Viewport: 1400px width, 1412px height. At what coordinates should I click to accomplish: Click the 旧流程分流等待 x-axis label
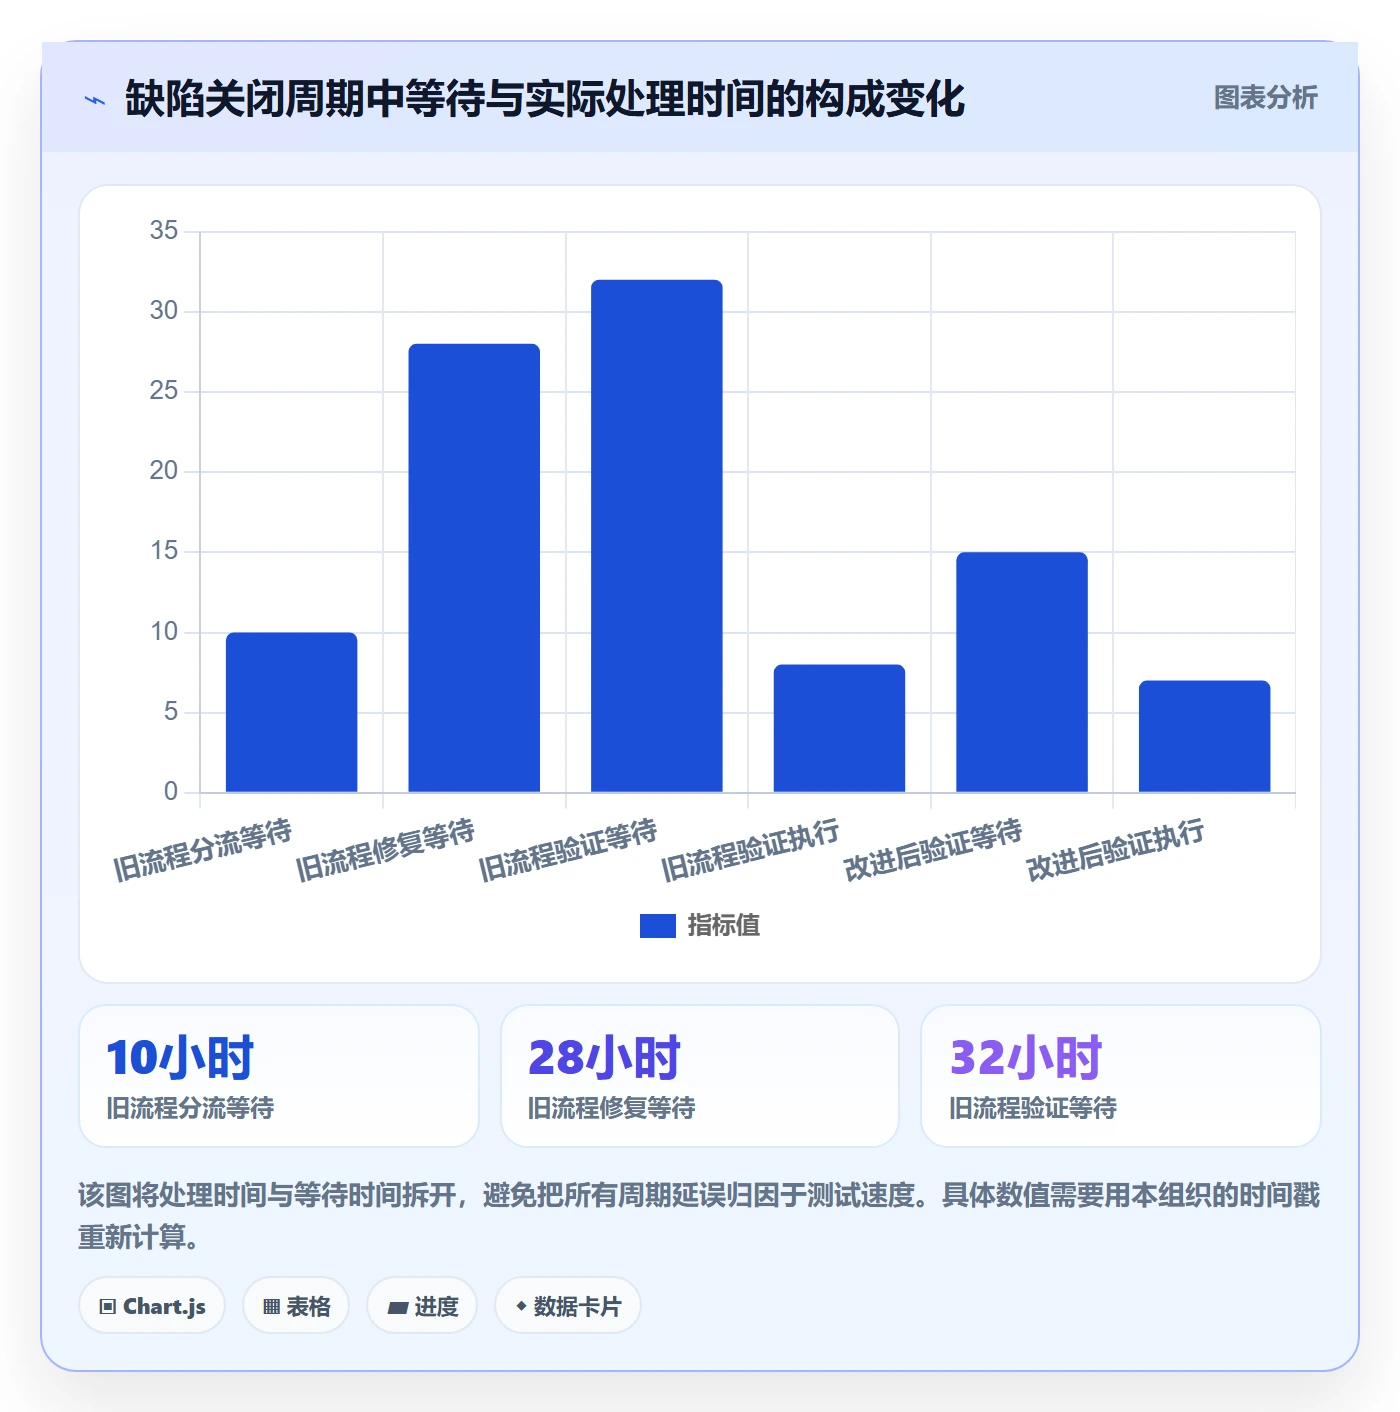coord(202,850)
